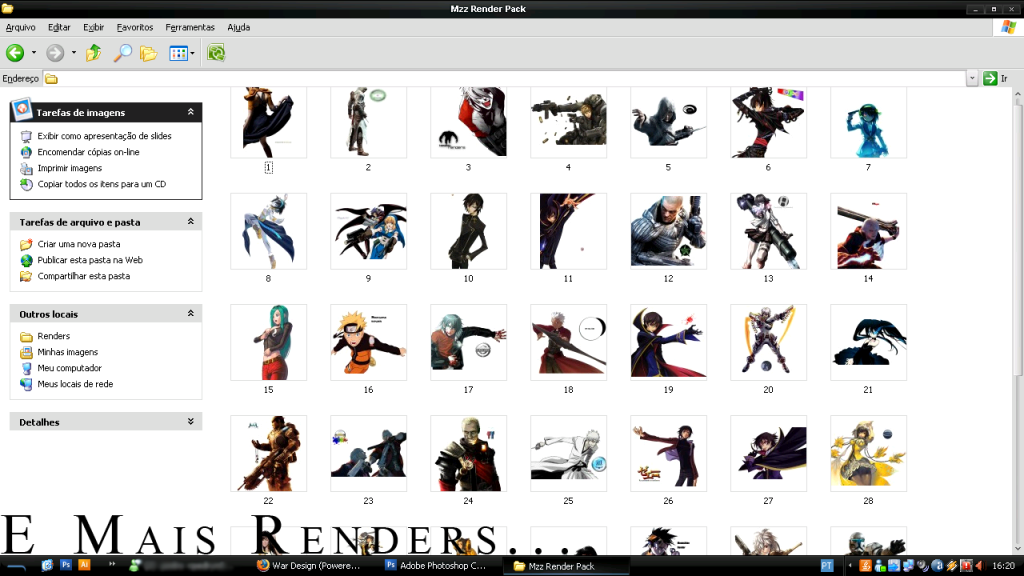
Task: Click the PT language indicator
Action: point(827,566)
